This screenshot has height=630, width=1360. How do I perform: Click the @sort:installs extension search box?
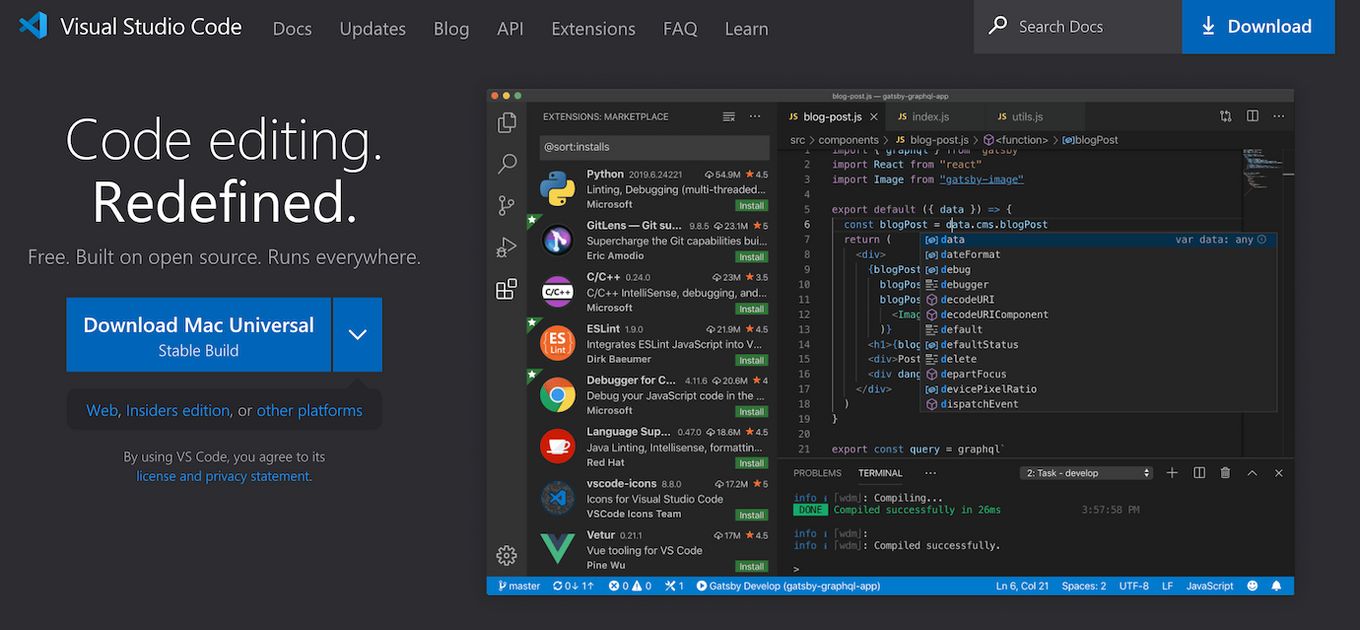654,147
